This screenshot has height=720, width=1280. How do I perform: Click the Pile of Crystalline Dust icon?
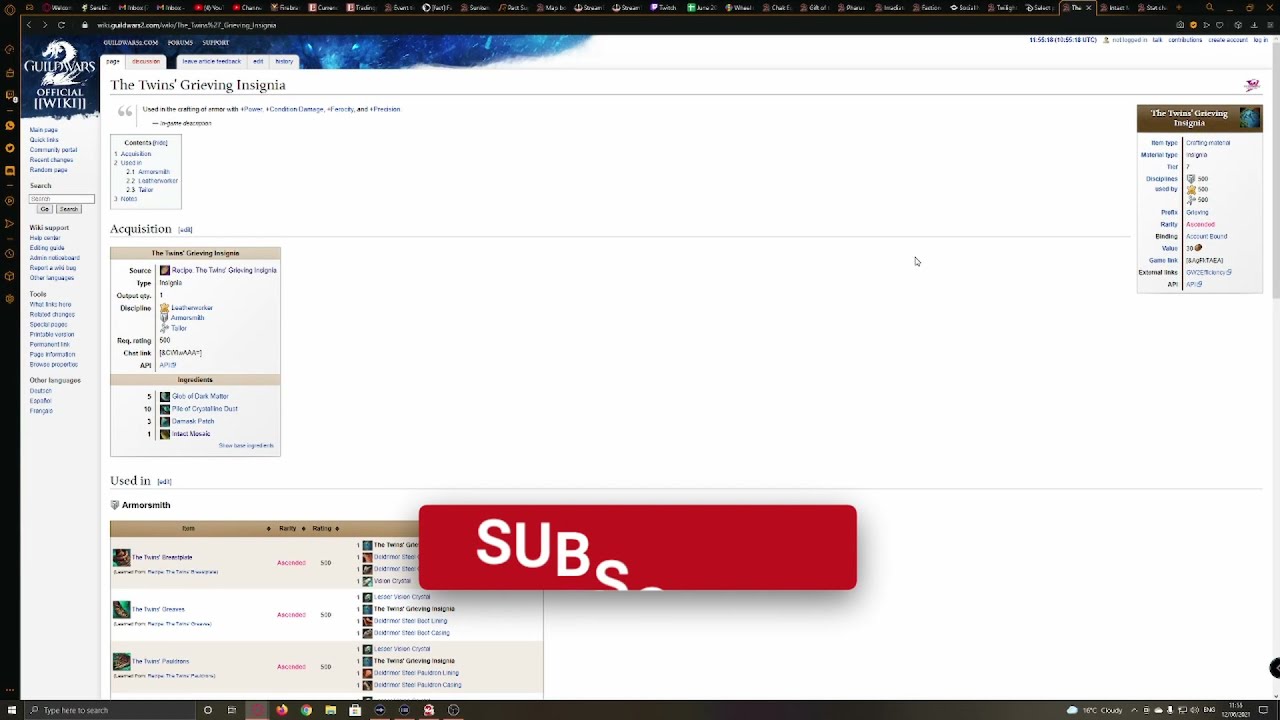[165, 409]
